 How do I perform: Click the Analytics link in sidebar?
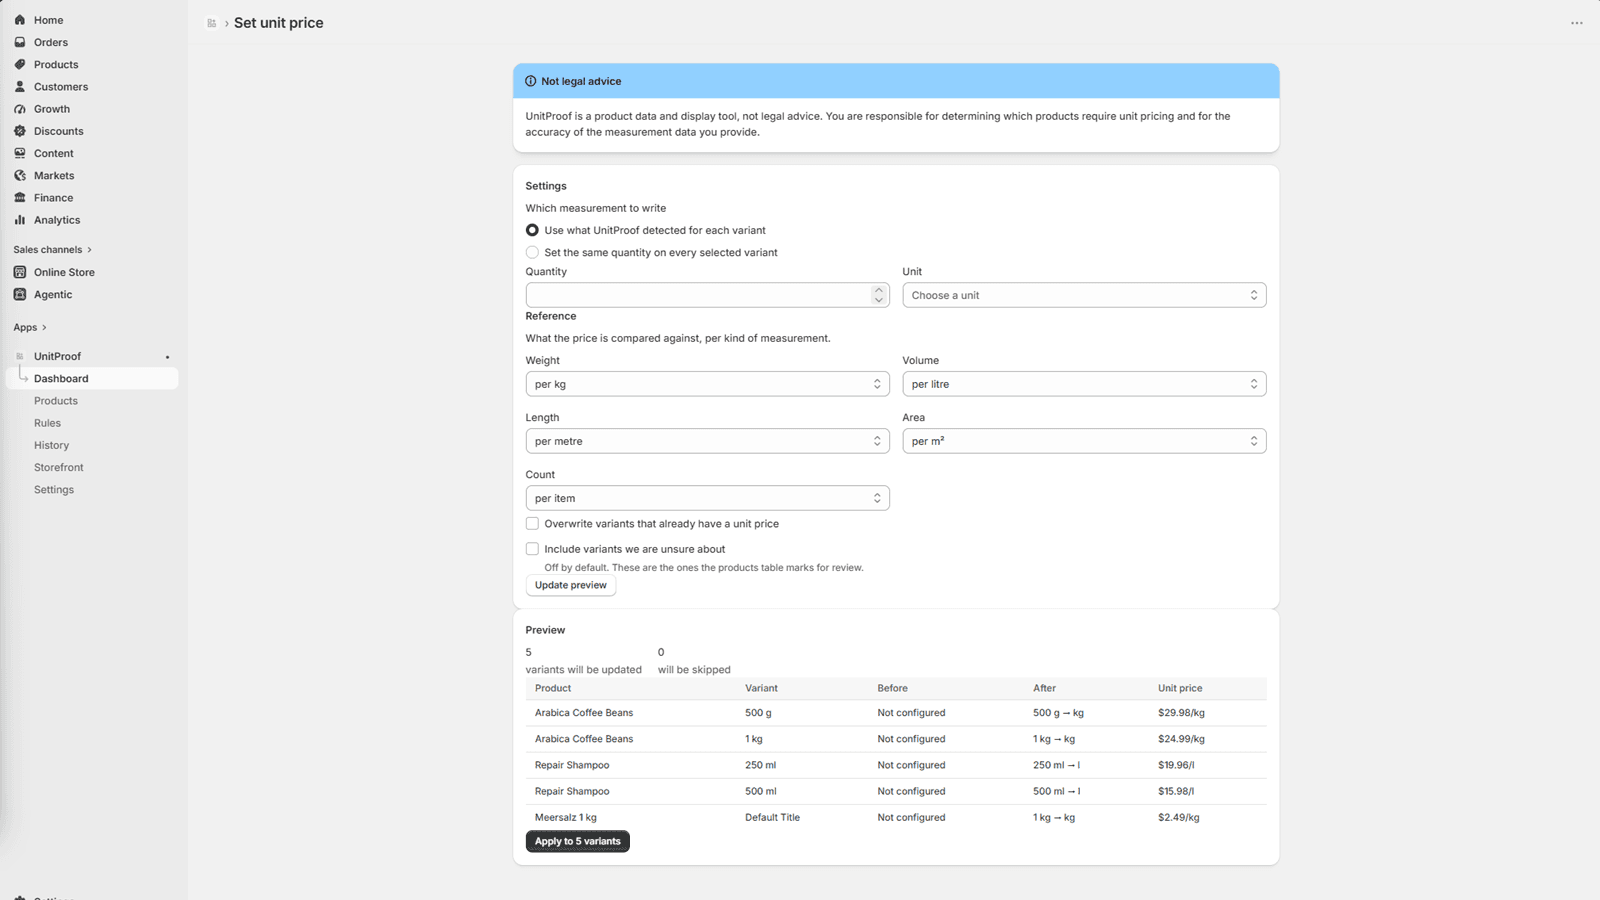(57, 220)
